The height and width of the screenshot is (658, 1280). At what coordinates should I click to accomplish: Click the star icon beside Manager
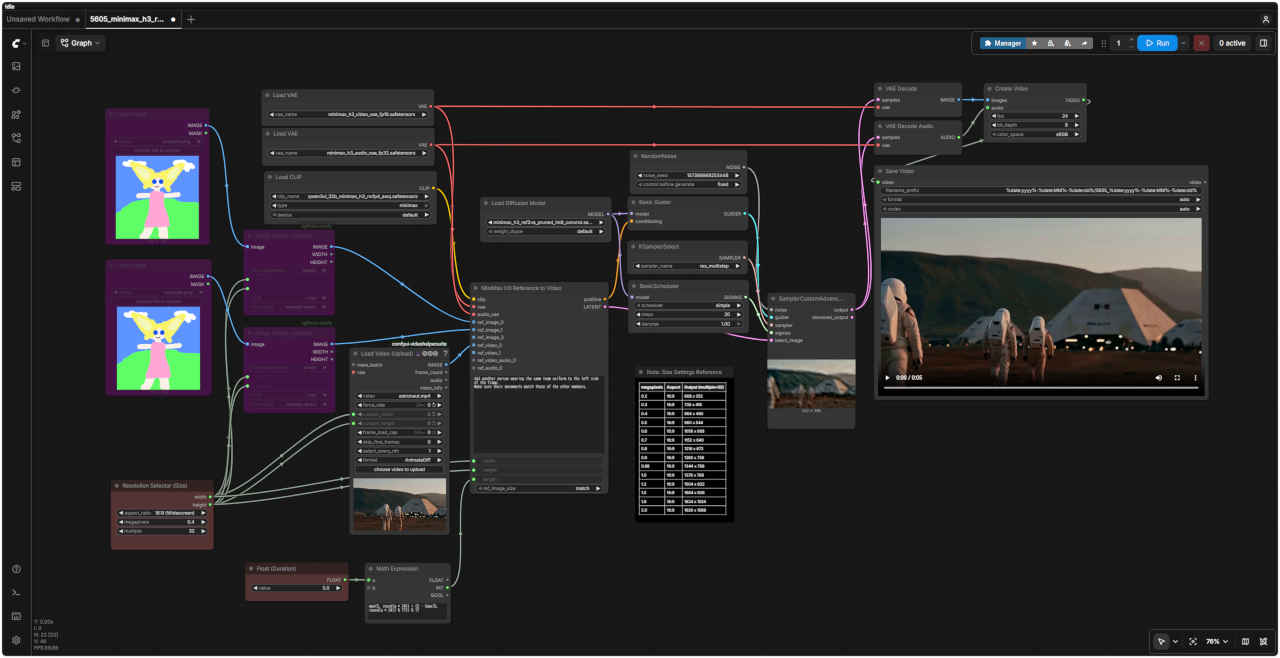(x=1034, y=43)
